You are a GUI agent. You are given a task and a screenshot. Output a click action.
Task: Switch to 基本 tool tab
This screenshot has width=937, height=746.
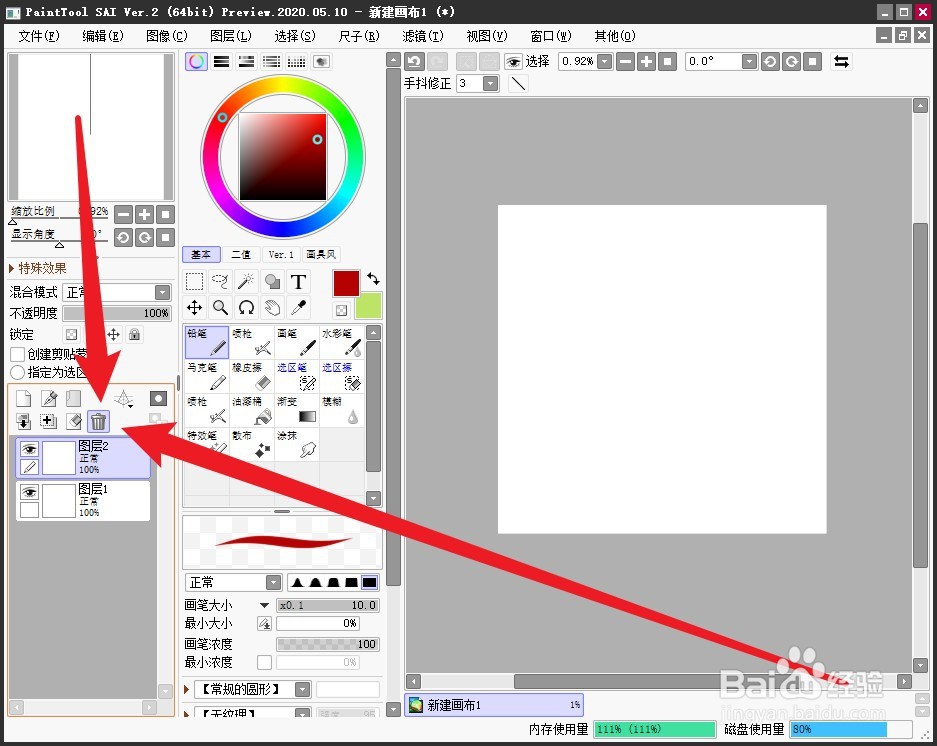(x=201, y=255)
